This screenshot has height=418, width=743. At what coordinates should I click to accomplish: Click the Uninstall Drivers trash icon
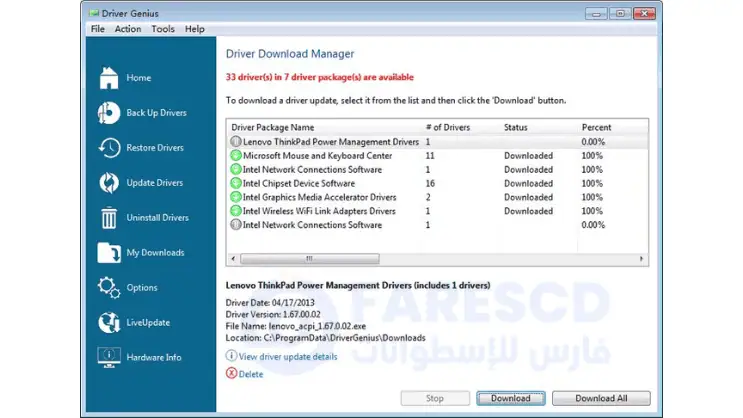(108, 218)
